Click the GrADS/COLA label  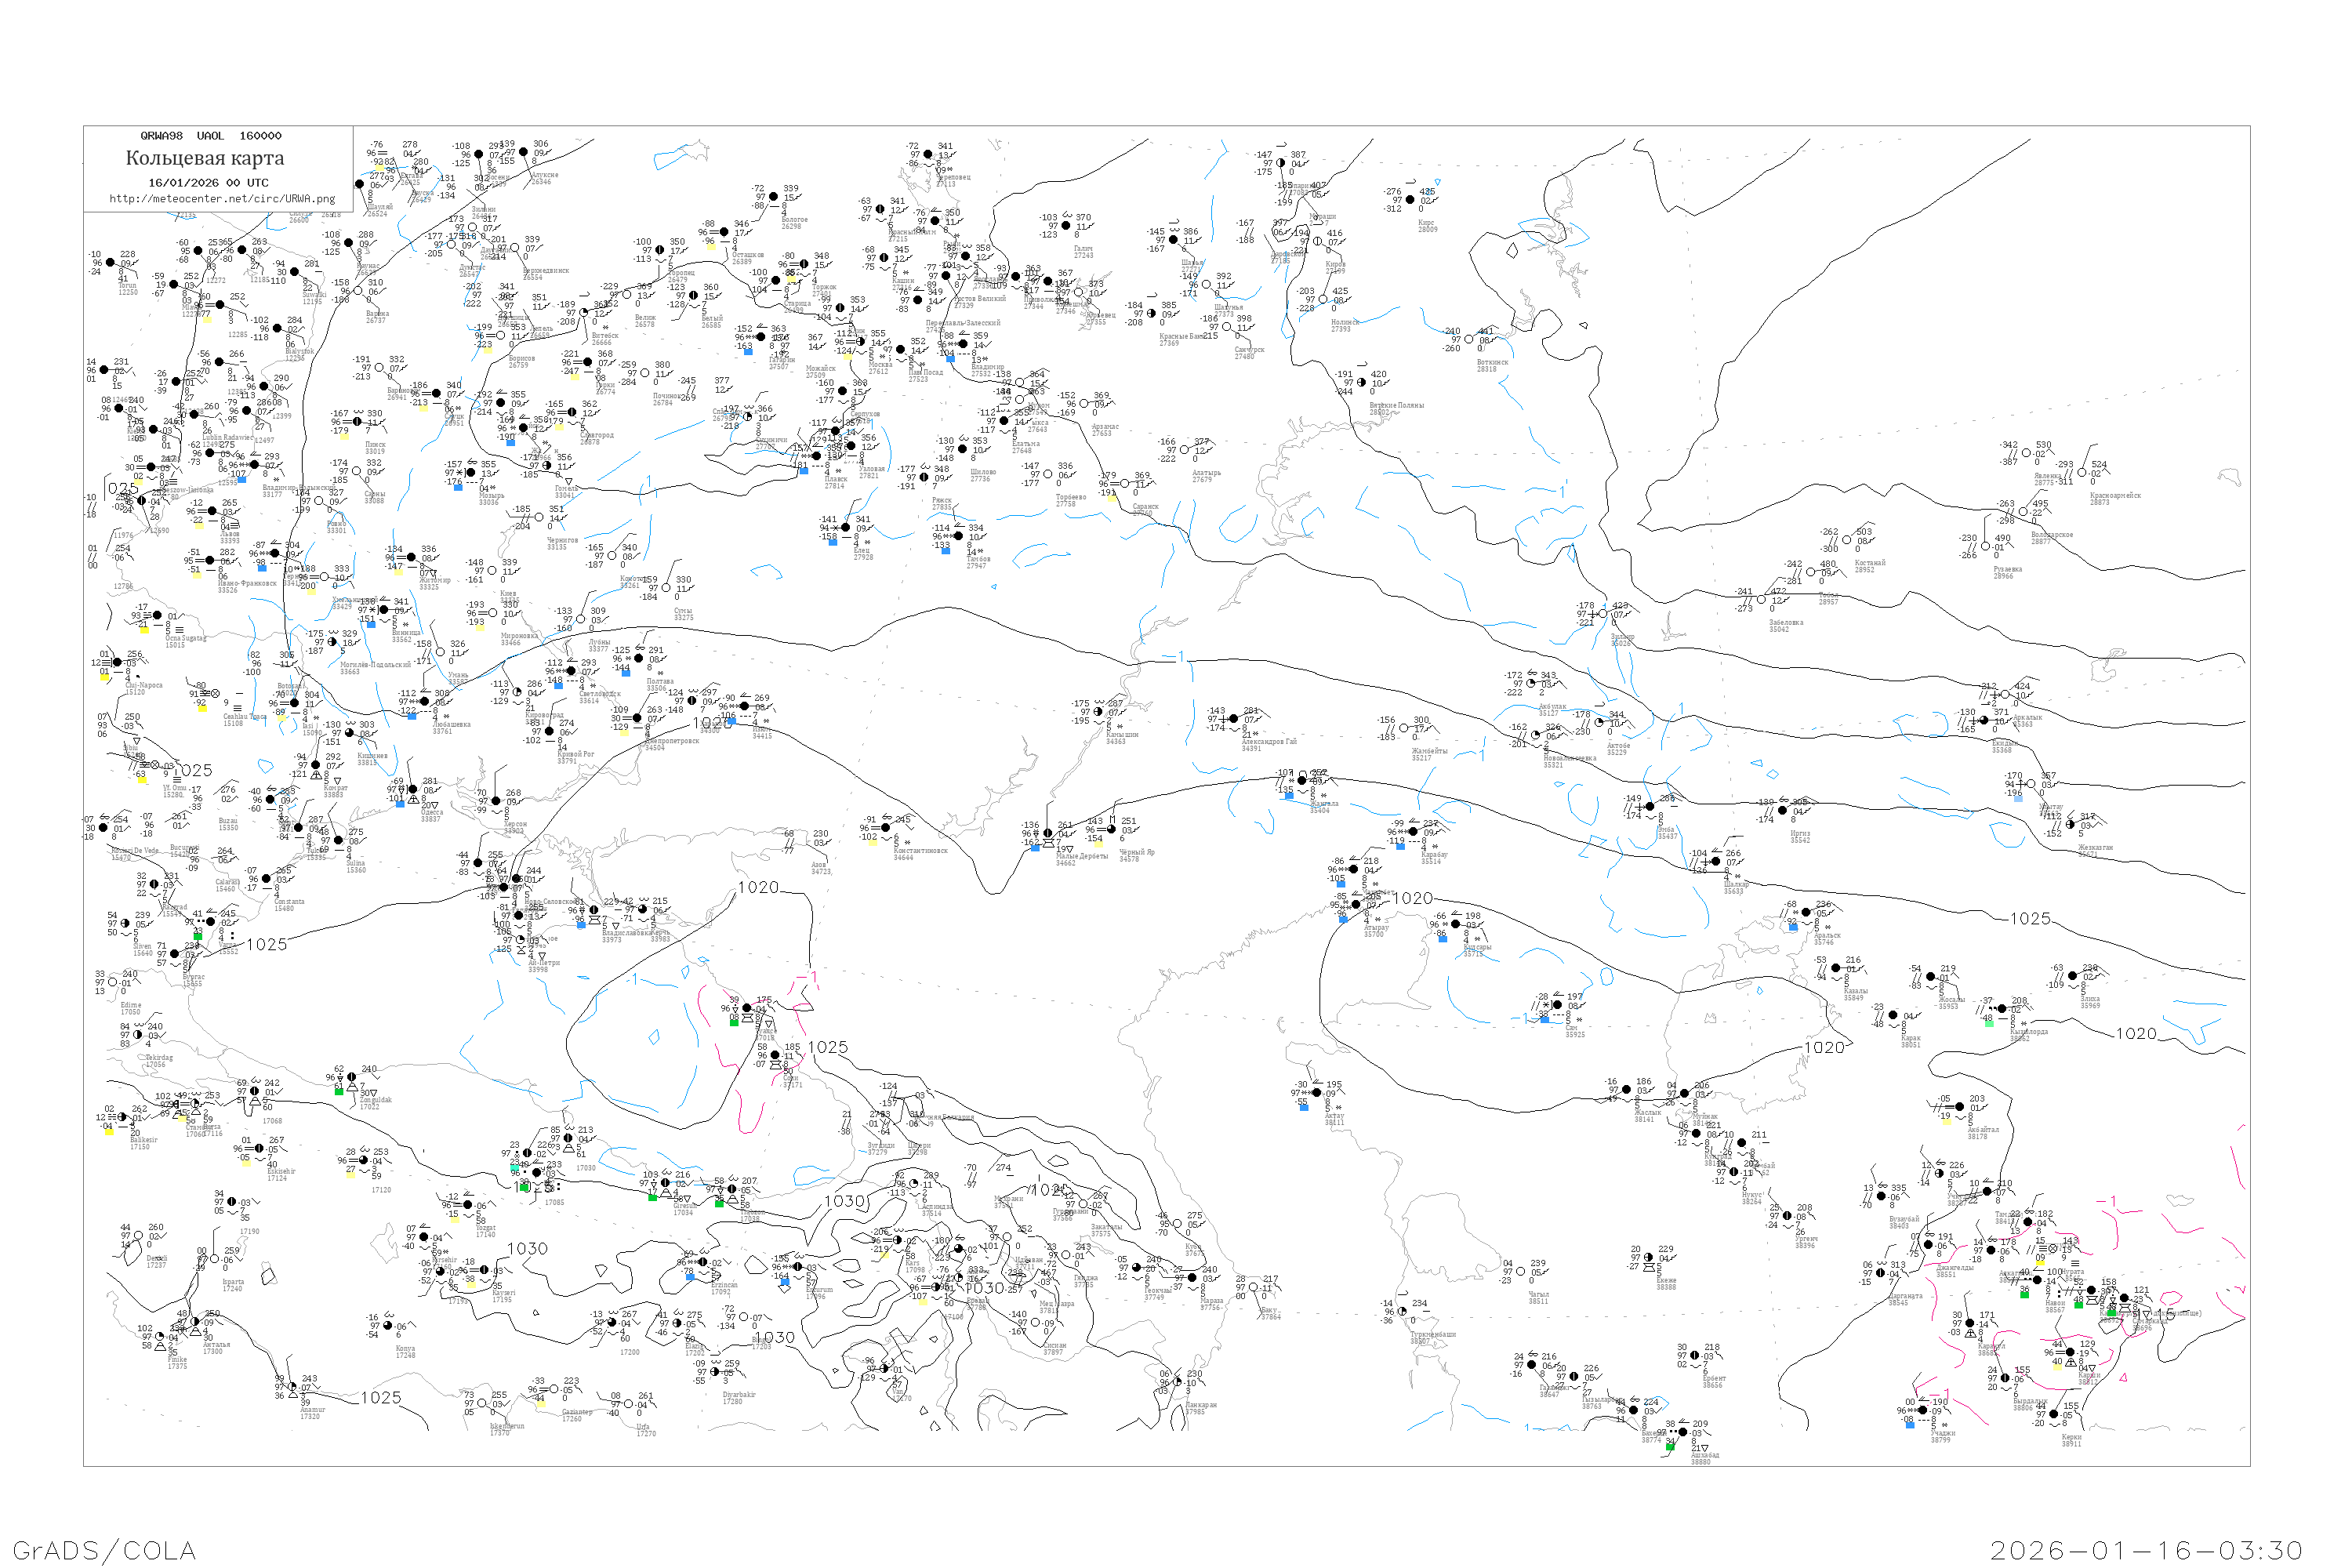[x=104, y=1550]
